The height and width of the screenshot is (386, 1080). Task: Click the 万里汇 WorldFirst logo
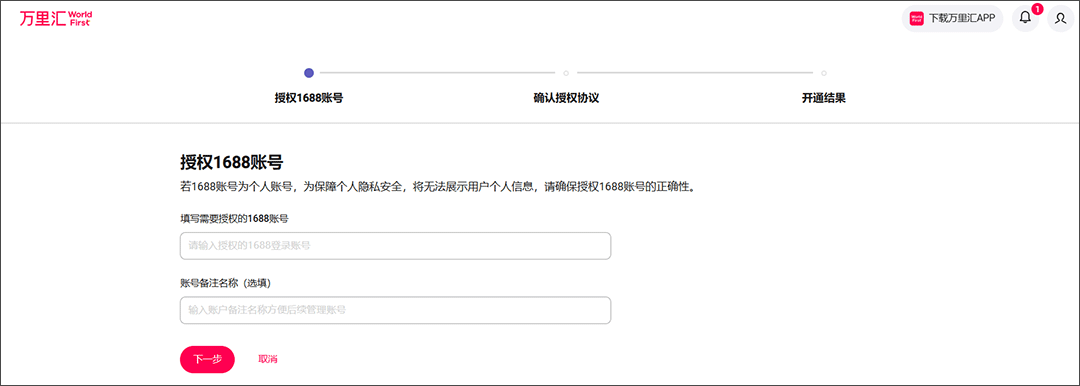click(56, 19)
